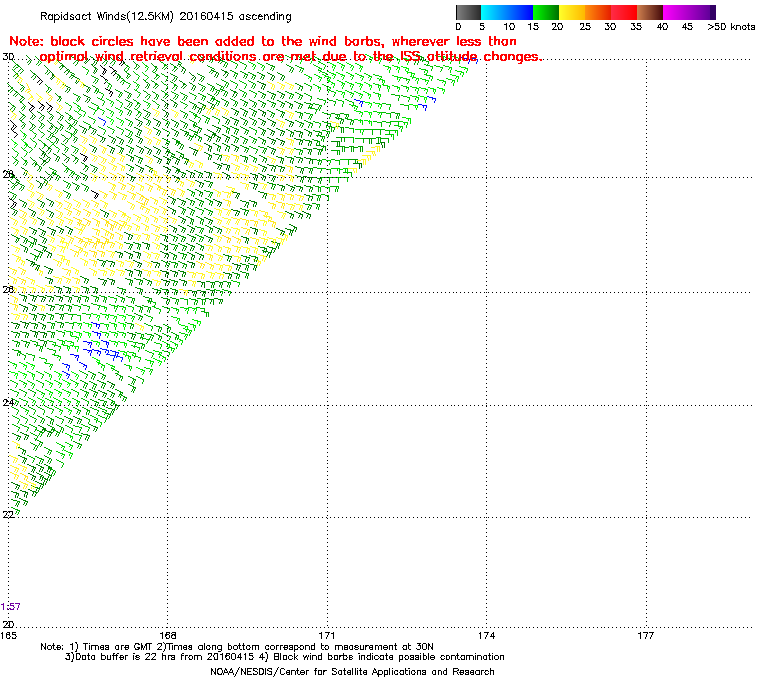Click the latitude label '20'
Image resolution: width=760 pixels, height=688 pixels.
point(8,624)
